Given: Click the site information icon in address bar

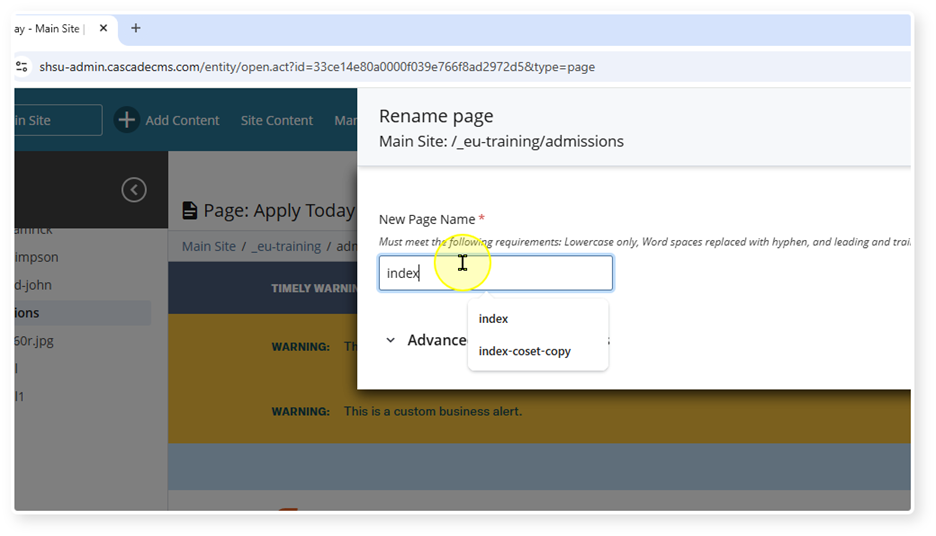Looking at the screenshot, I should tap(22, 67).
